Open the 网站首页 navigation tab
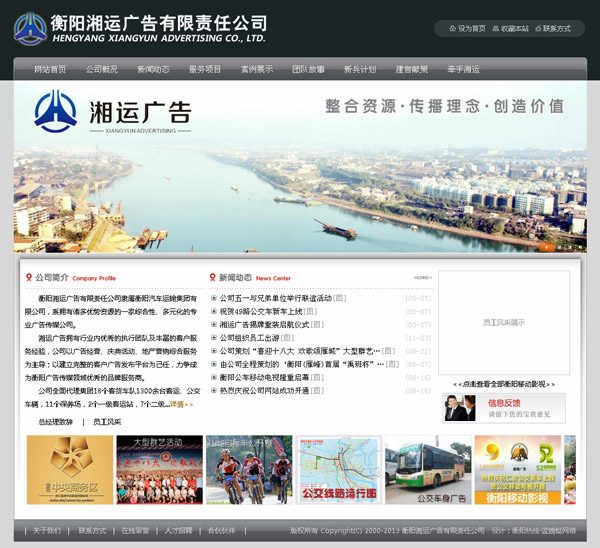This screenshot has width=600, height=548. pyautogui.click(x=50, y=70)
